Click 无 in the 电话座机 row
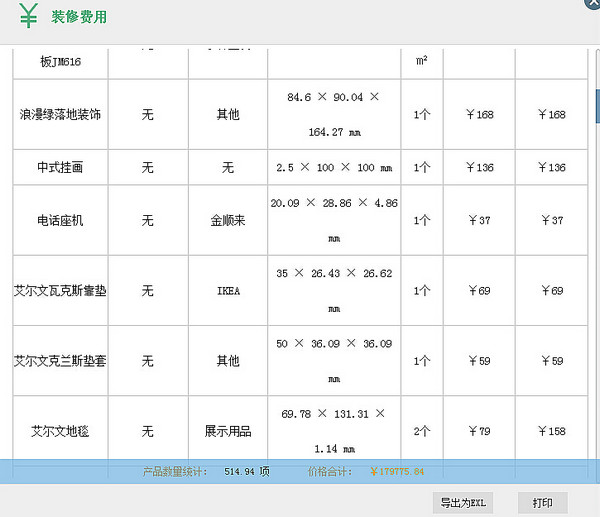The width and height of the screenshot is (600, 517). pos(148,220)
